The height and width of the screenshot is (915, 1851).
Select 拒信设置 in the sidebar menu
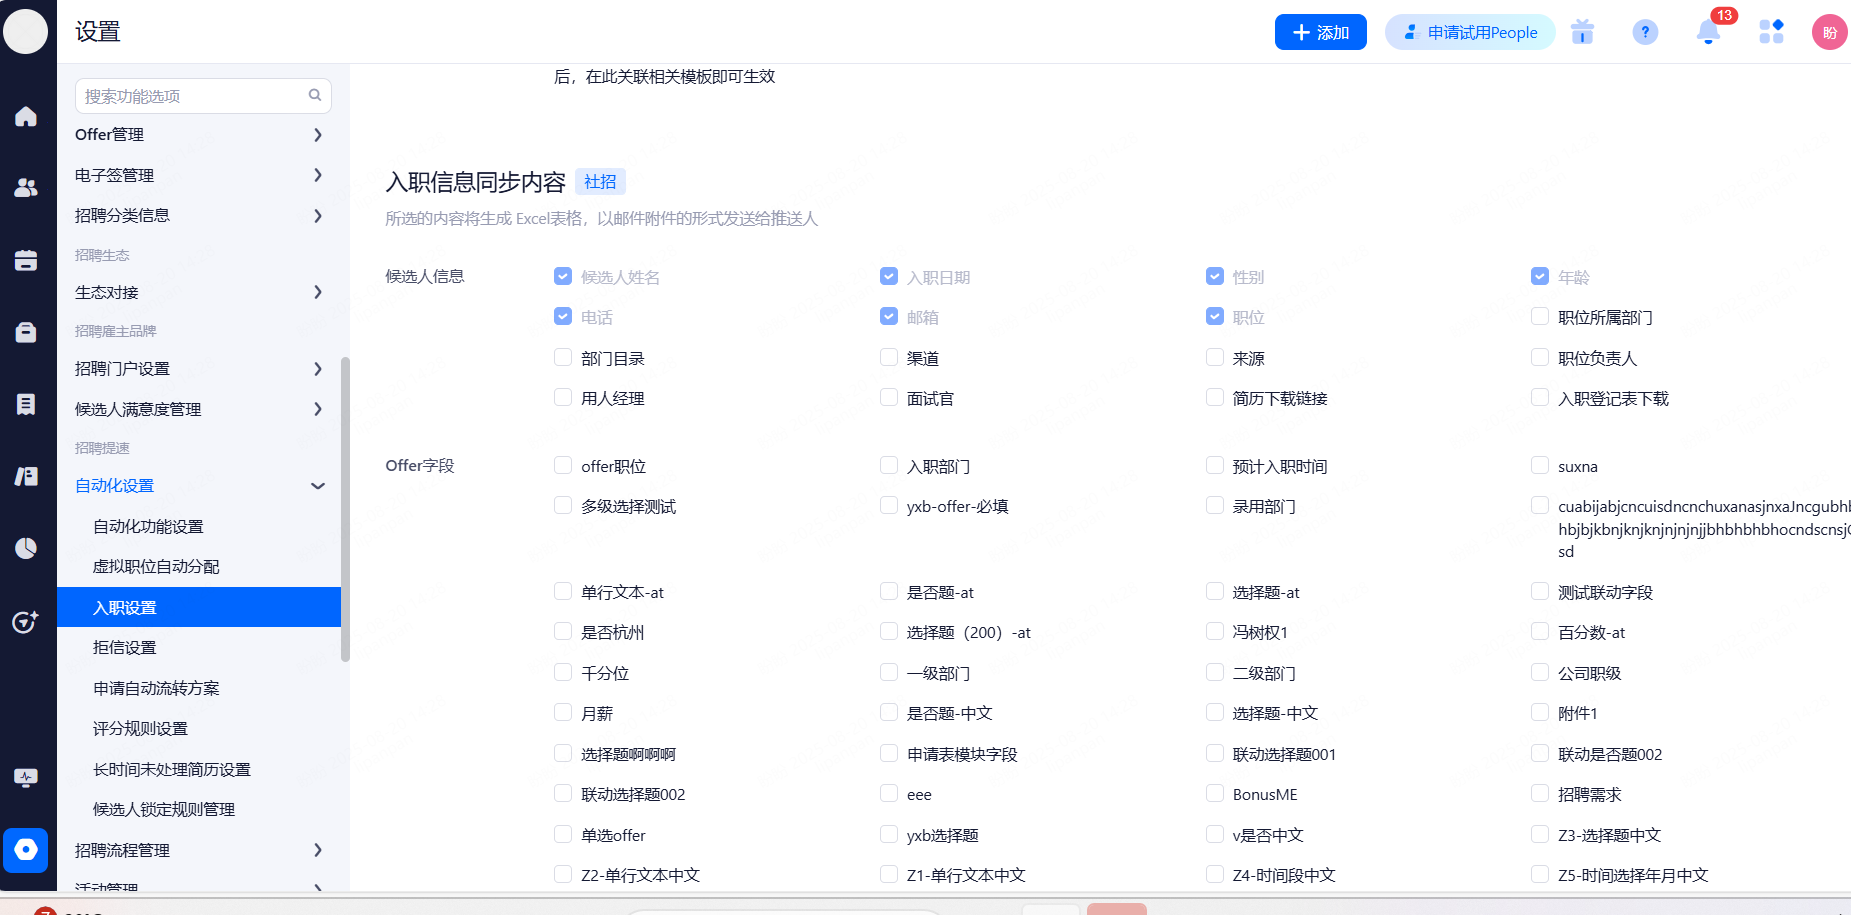pyautogui.click(x=125, y=648)
